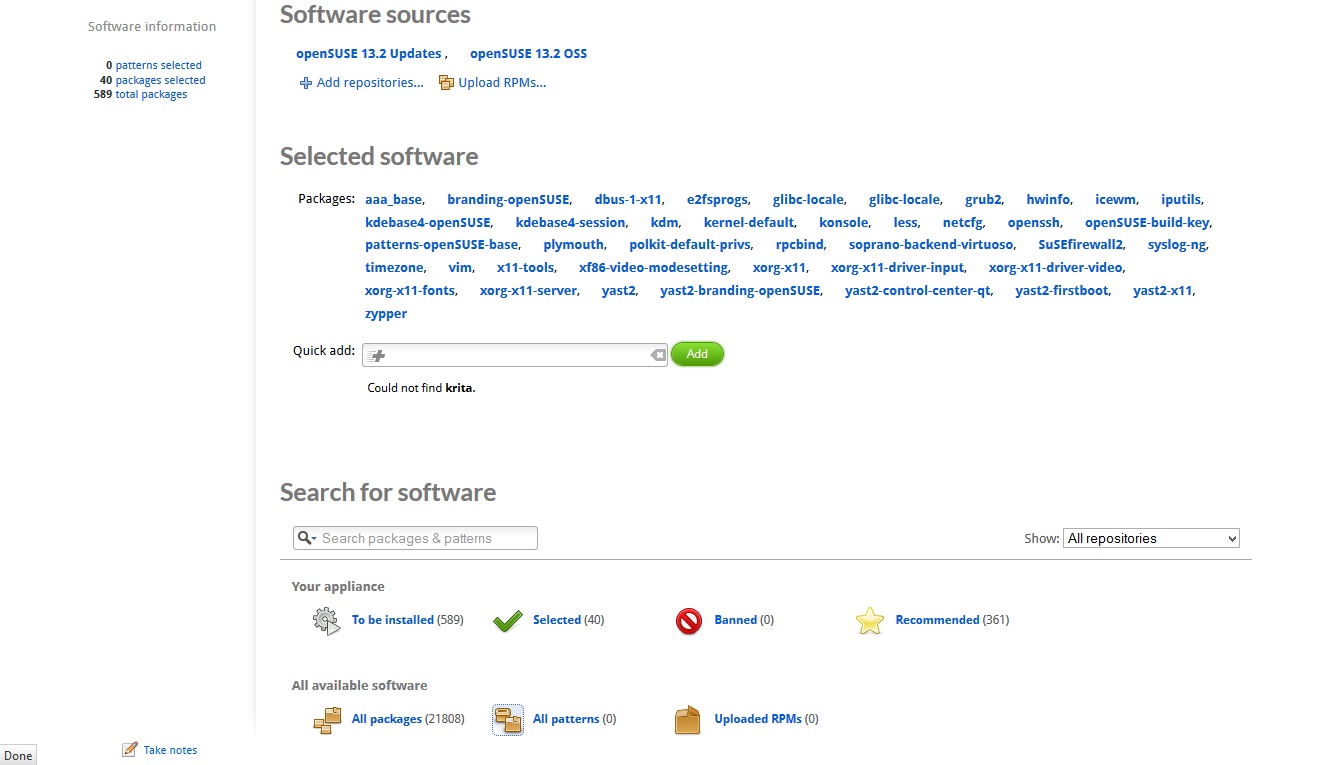Image resolution: width=1338 pixels, height=765 pixels.
Task: Open the rpcbind package
Action: (x=800, y=245)
